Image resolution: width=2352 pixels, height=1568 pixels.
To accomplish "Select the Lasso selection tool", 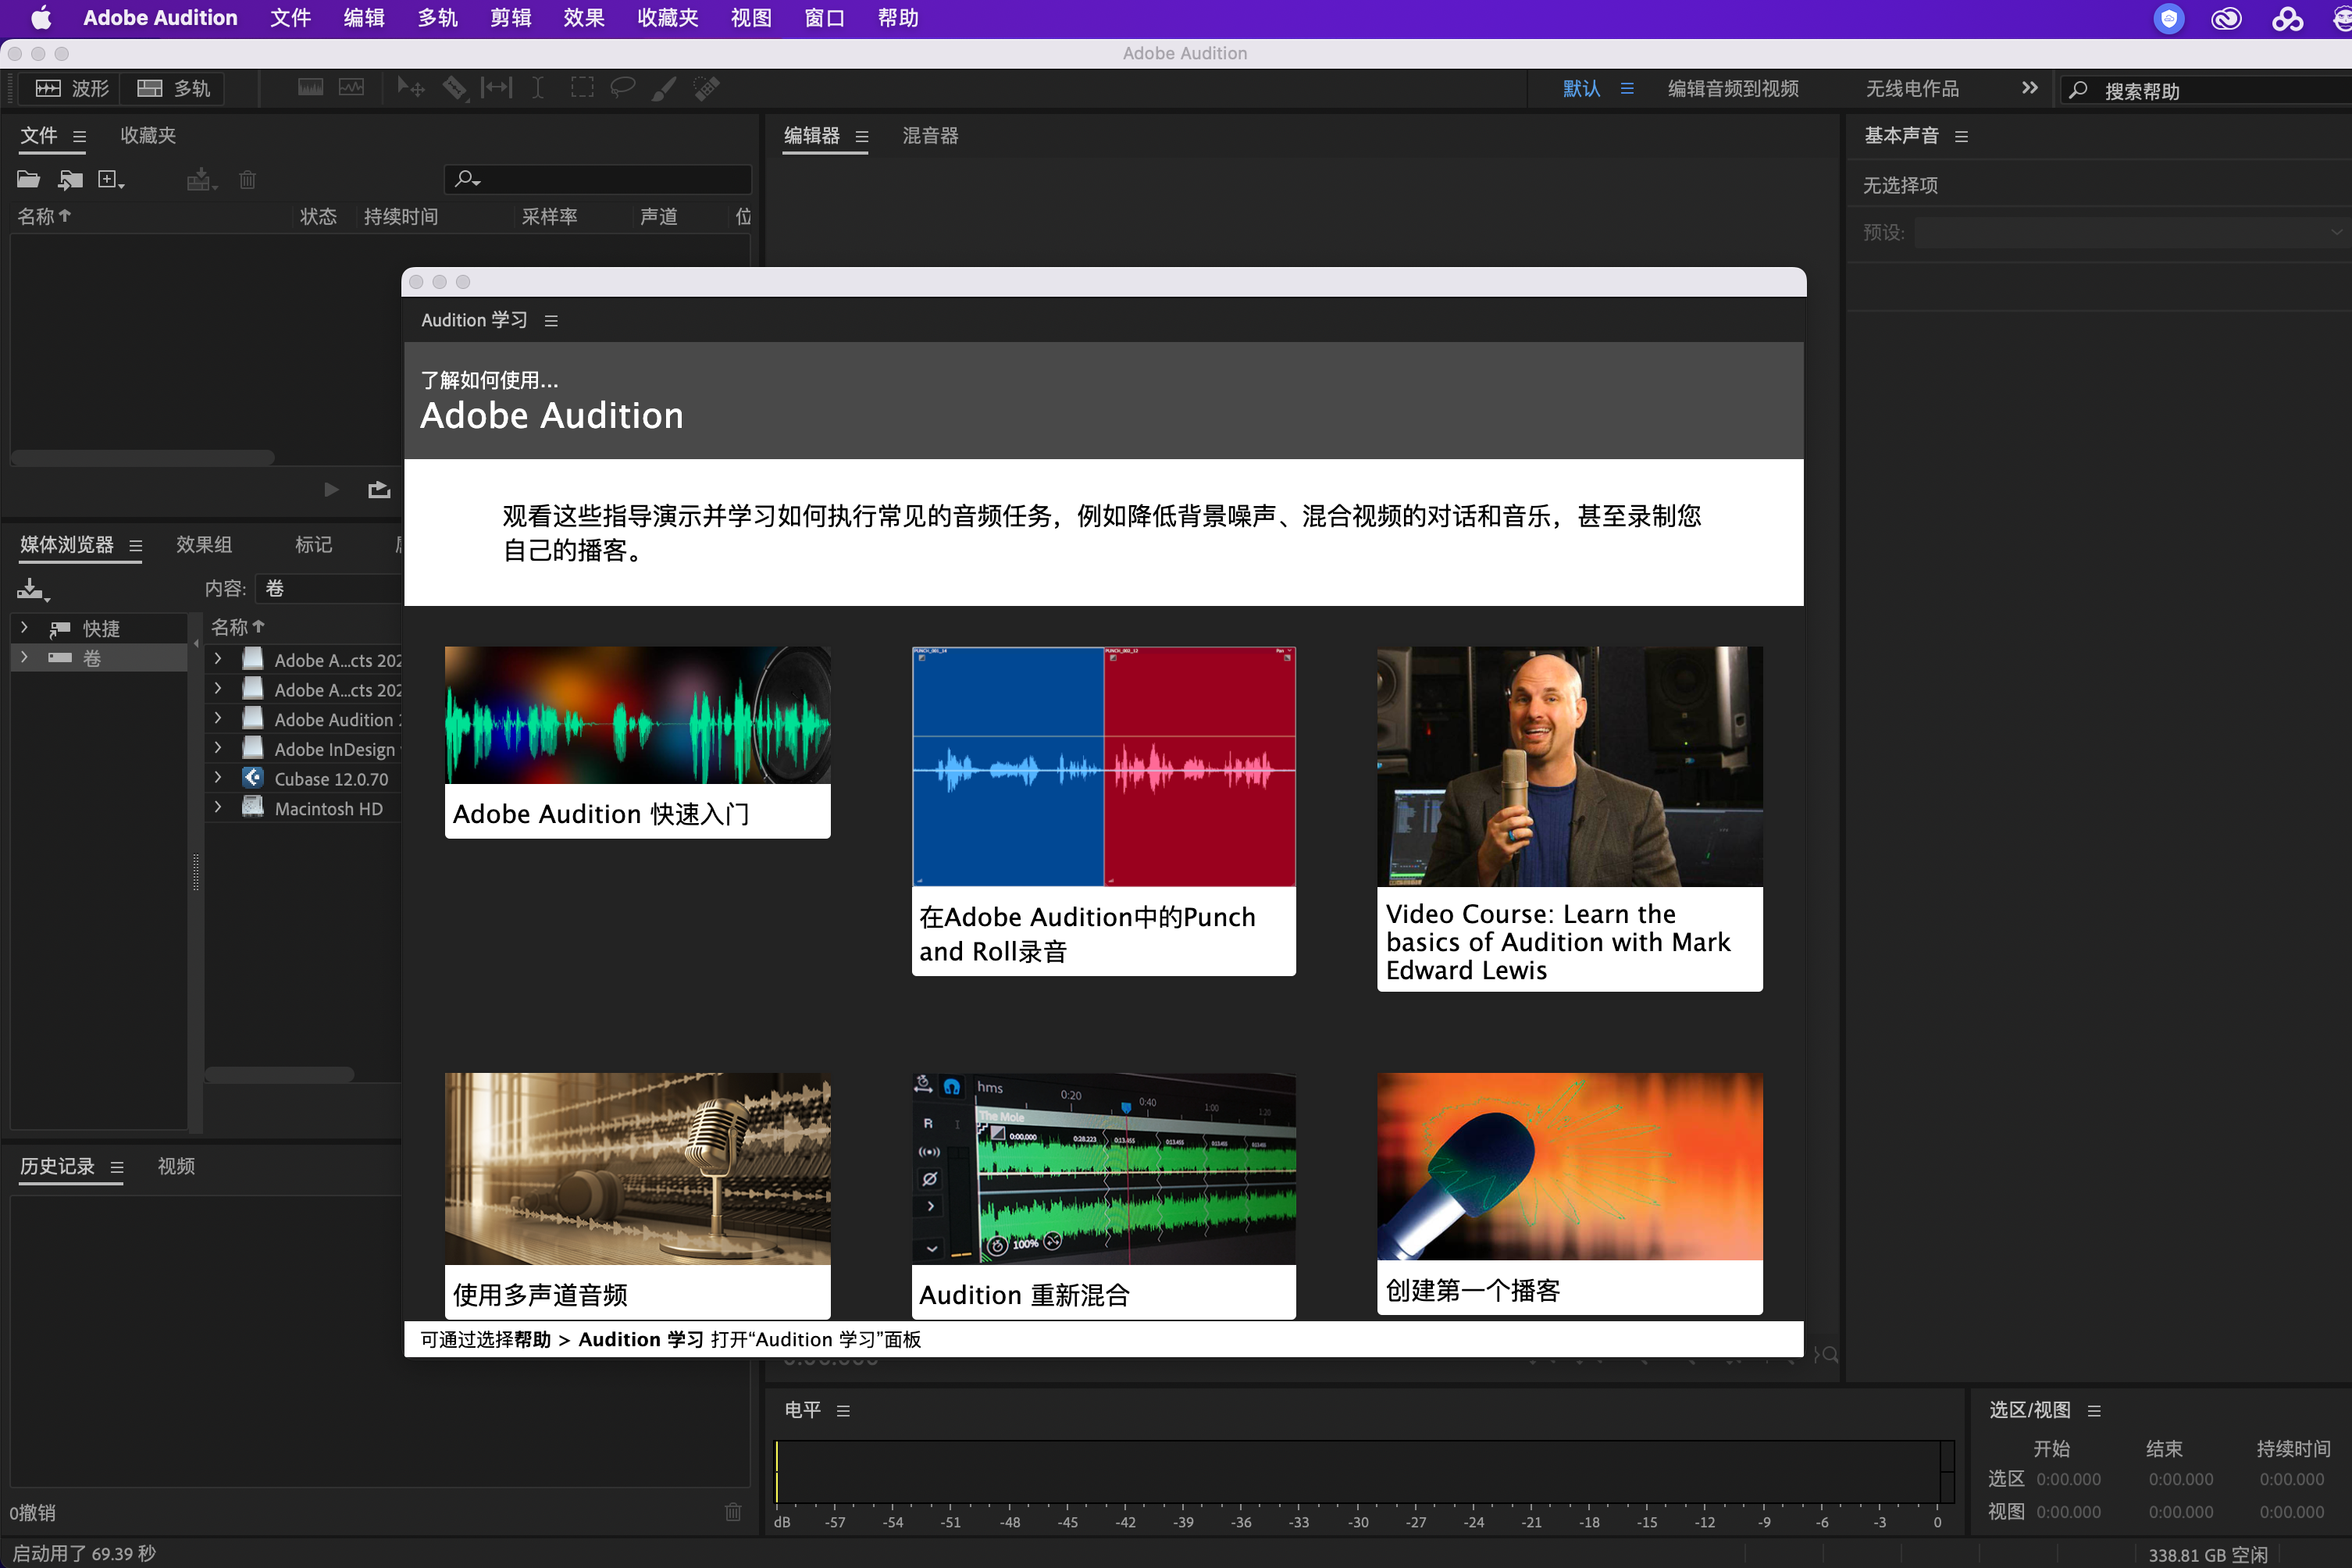I will [x=622, y=88].
